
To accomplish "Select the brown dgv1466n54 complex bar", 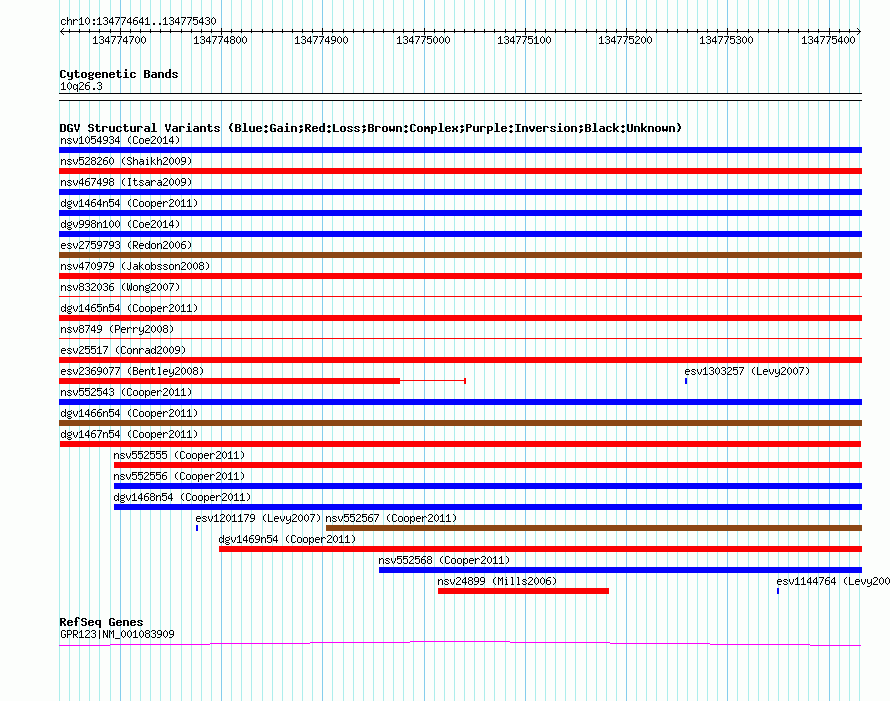I will pyautogui.click(x=460, y=423).
